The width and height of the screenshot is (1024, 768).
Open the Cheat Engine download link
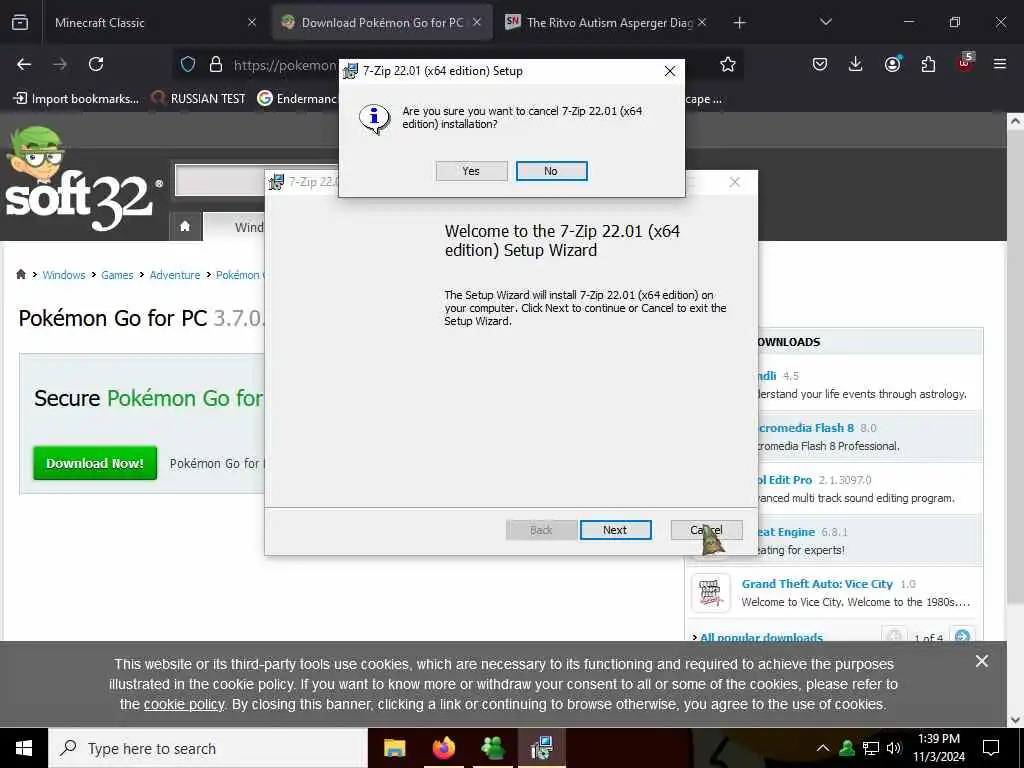click(786, 532)
